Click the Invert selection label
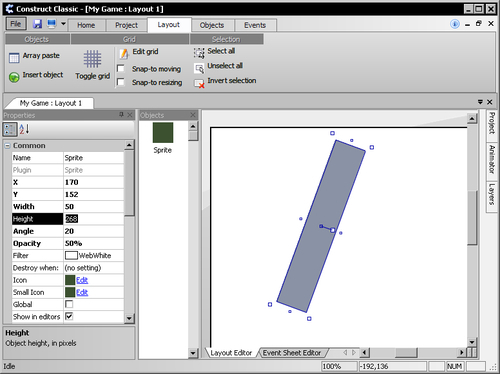The width and height of the screenshot is (500, 374). pos(232,81)
